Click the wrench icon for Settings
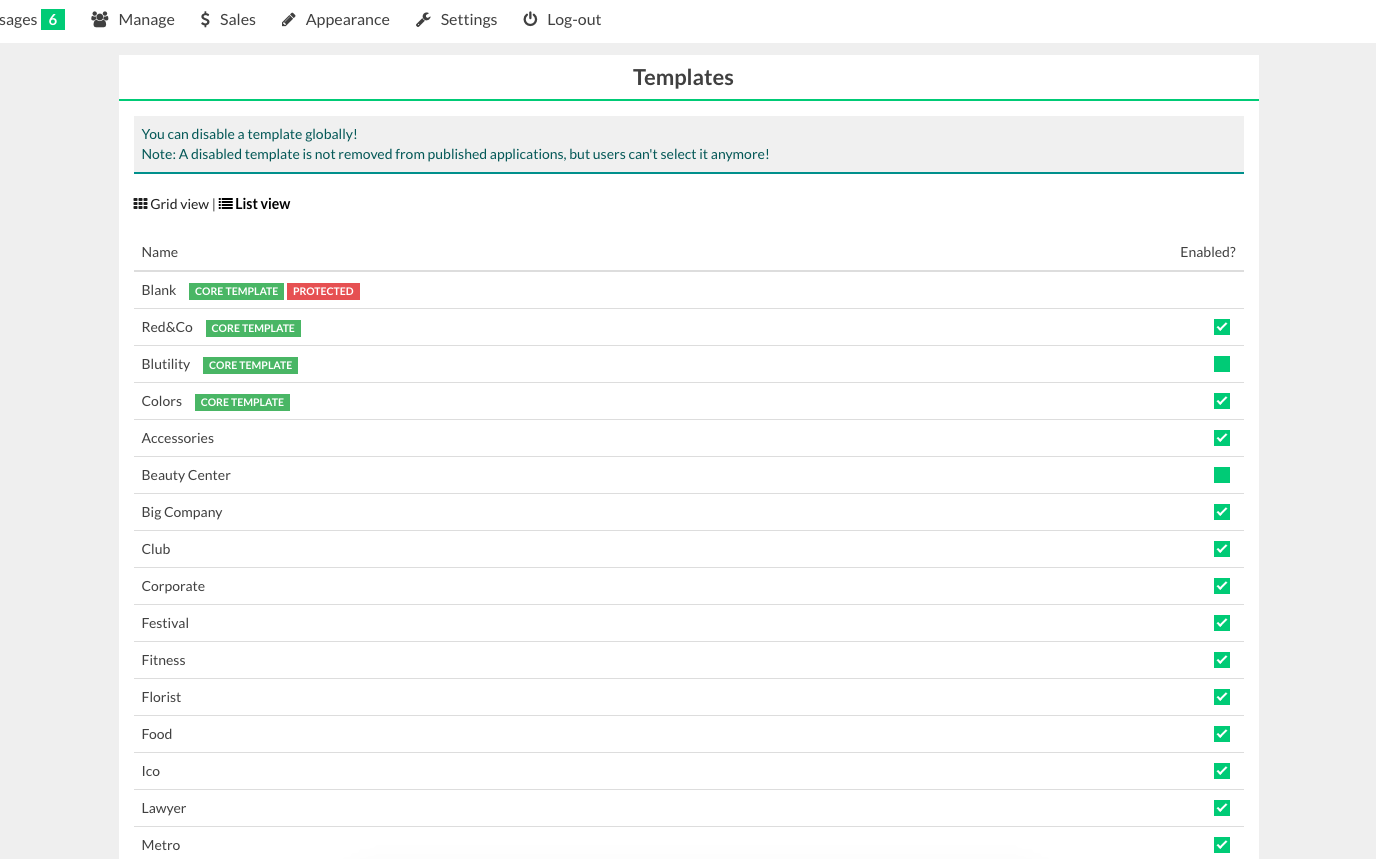This screenshot has width=1376, height=859. tap(423, 19)
